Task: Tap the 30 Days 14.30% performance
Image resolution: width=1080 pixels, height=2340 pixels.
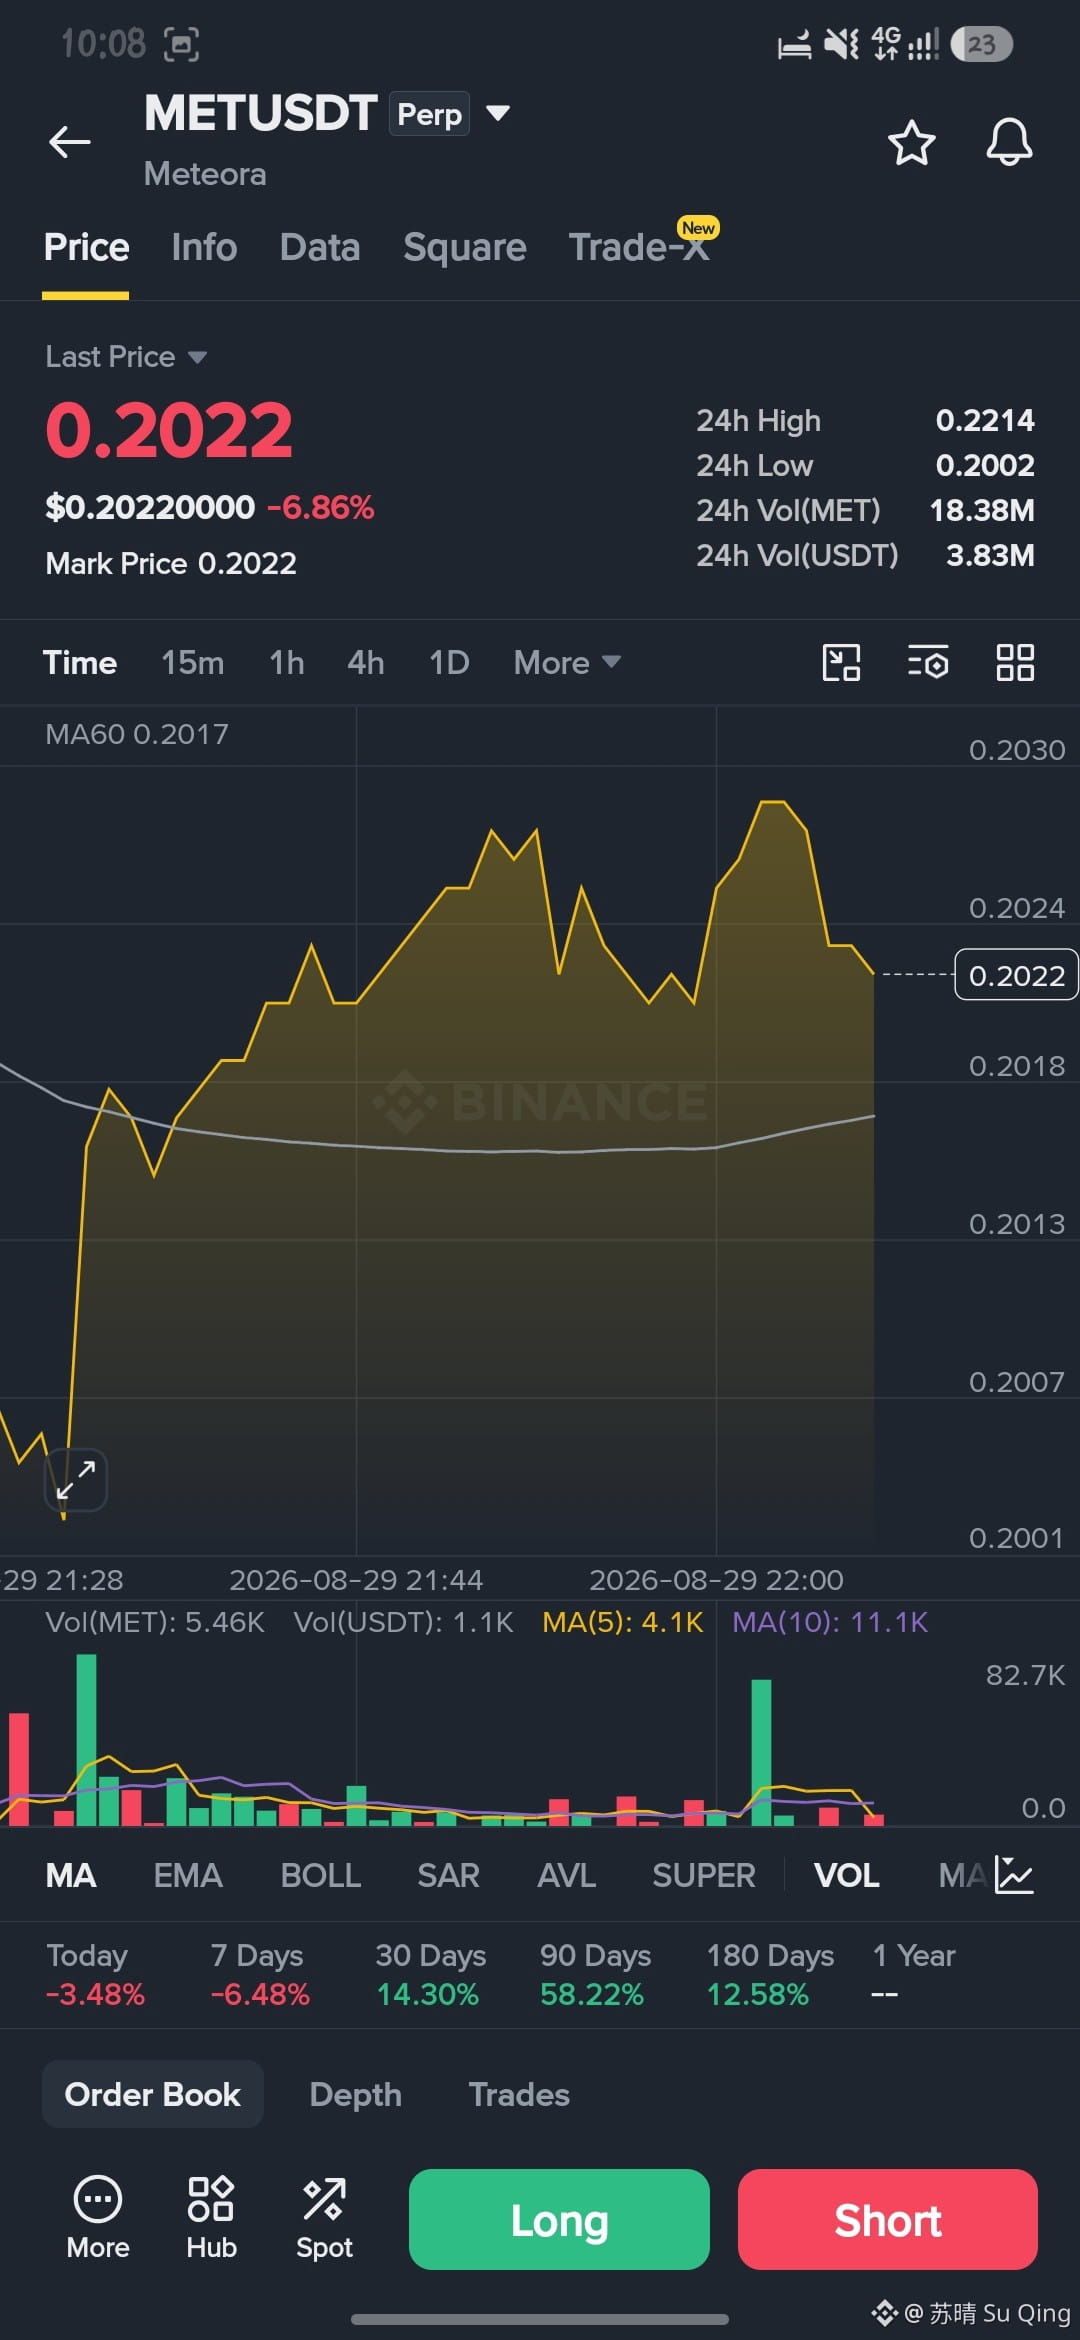Action: point(430,1974)
